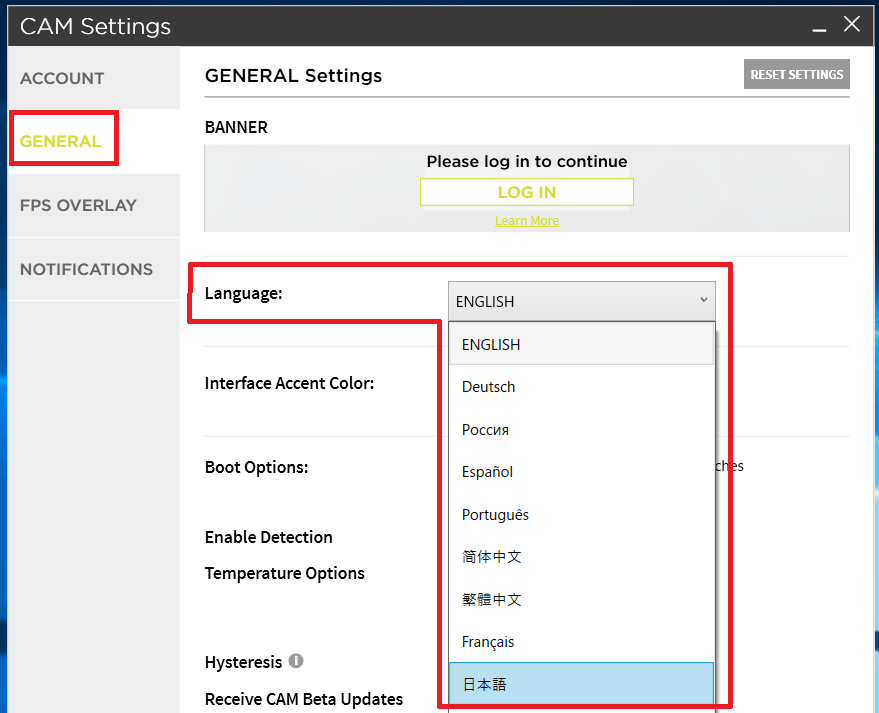Close the CAM Settings window

point(852,24)
